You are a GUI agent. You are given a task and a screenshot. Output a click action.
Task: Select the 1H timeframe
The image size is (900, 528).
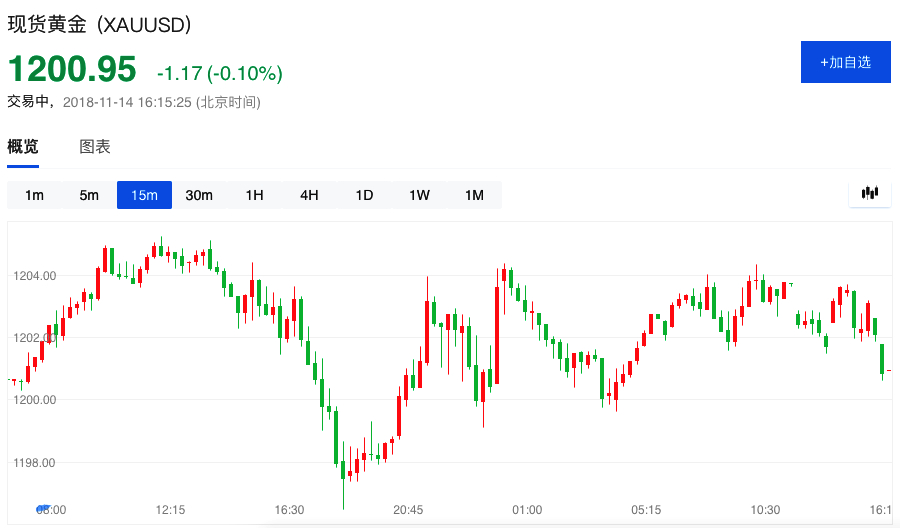[254, 195]
